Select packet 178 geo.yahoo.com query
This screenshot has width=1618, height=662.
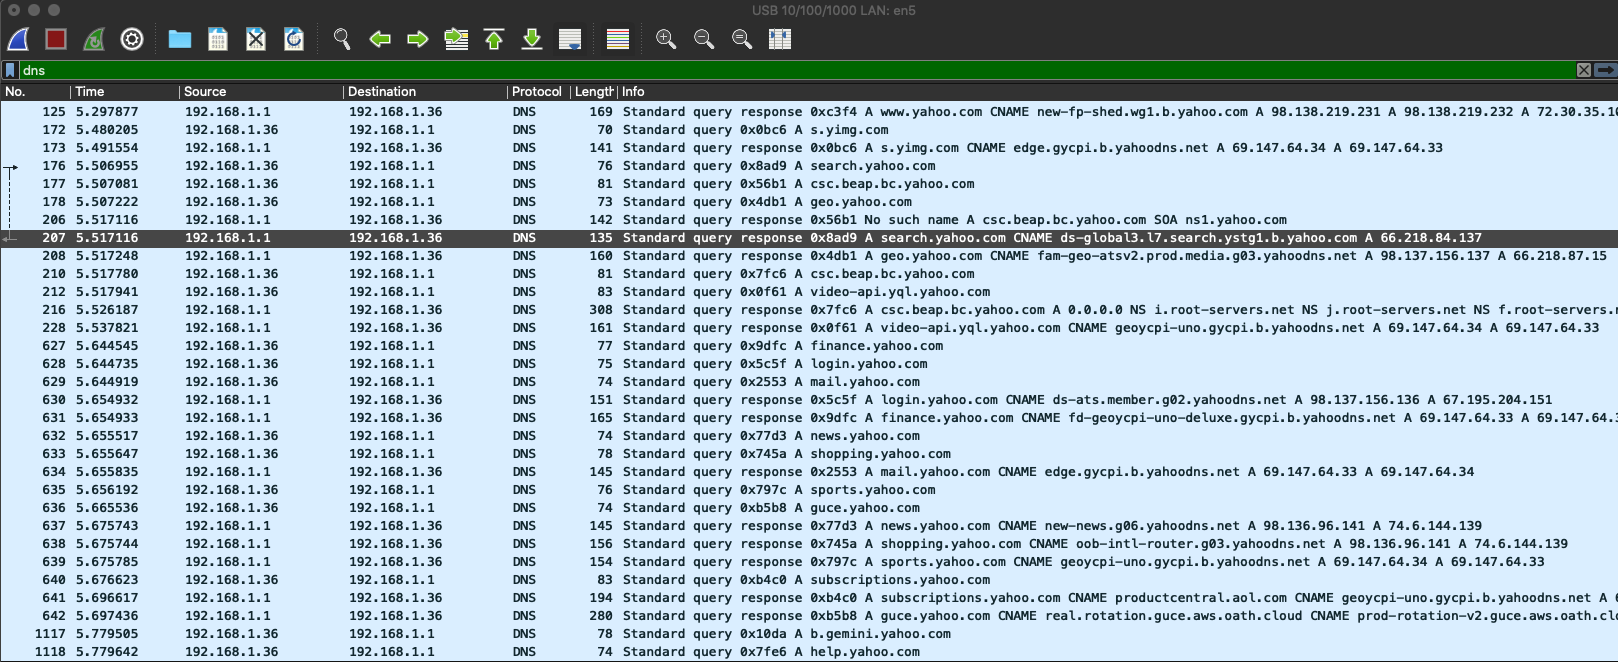809,202
